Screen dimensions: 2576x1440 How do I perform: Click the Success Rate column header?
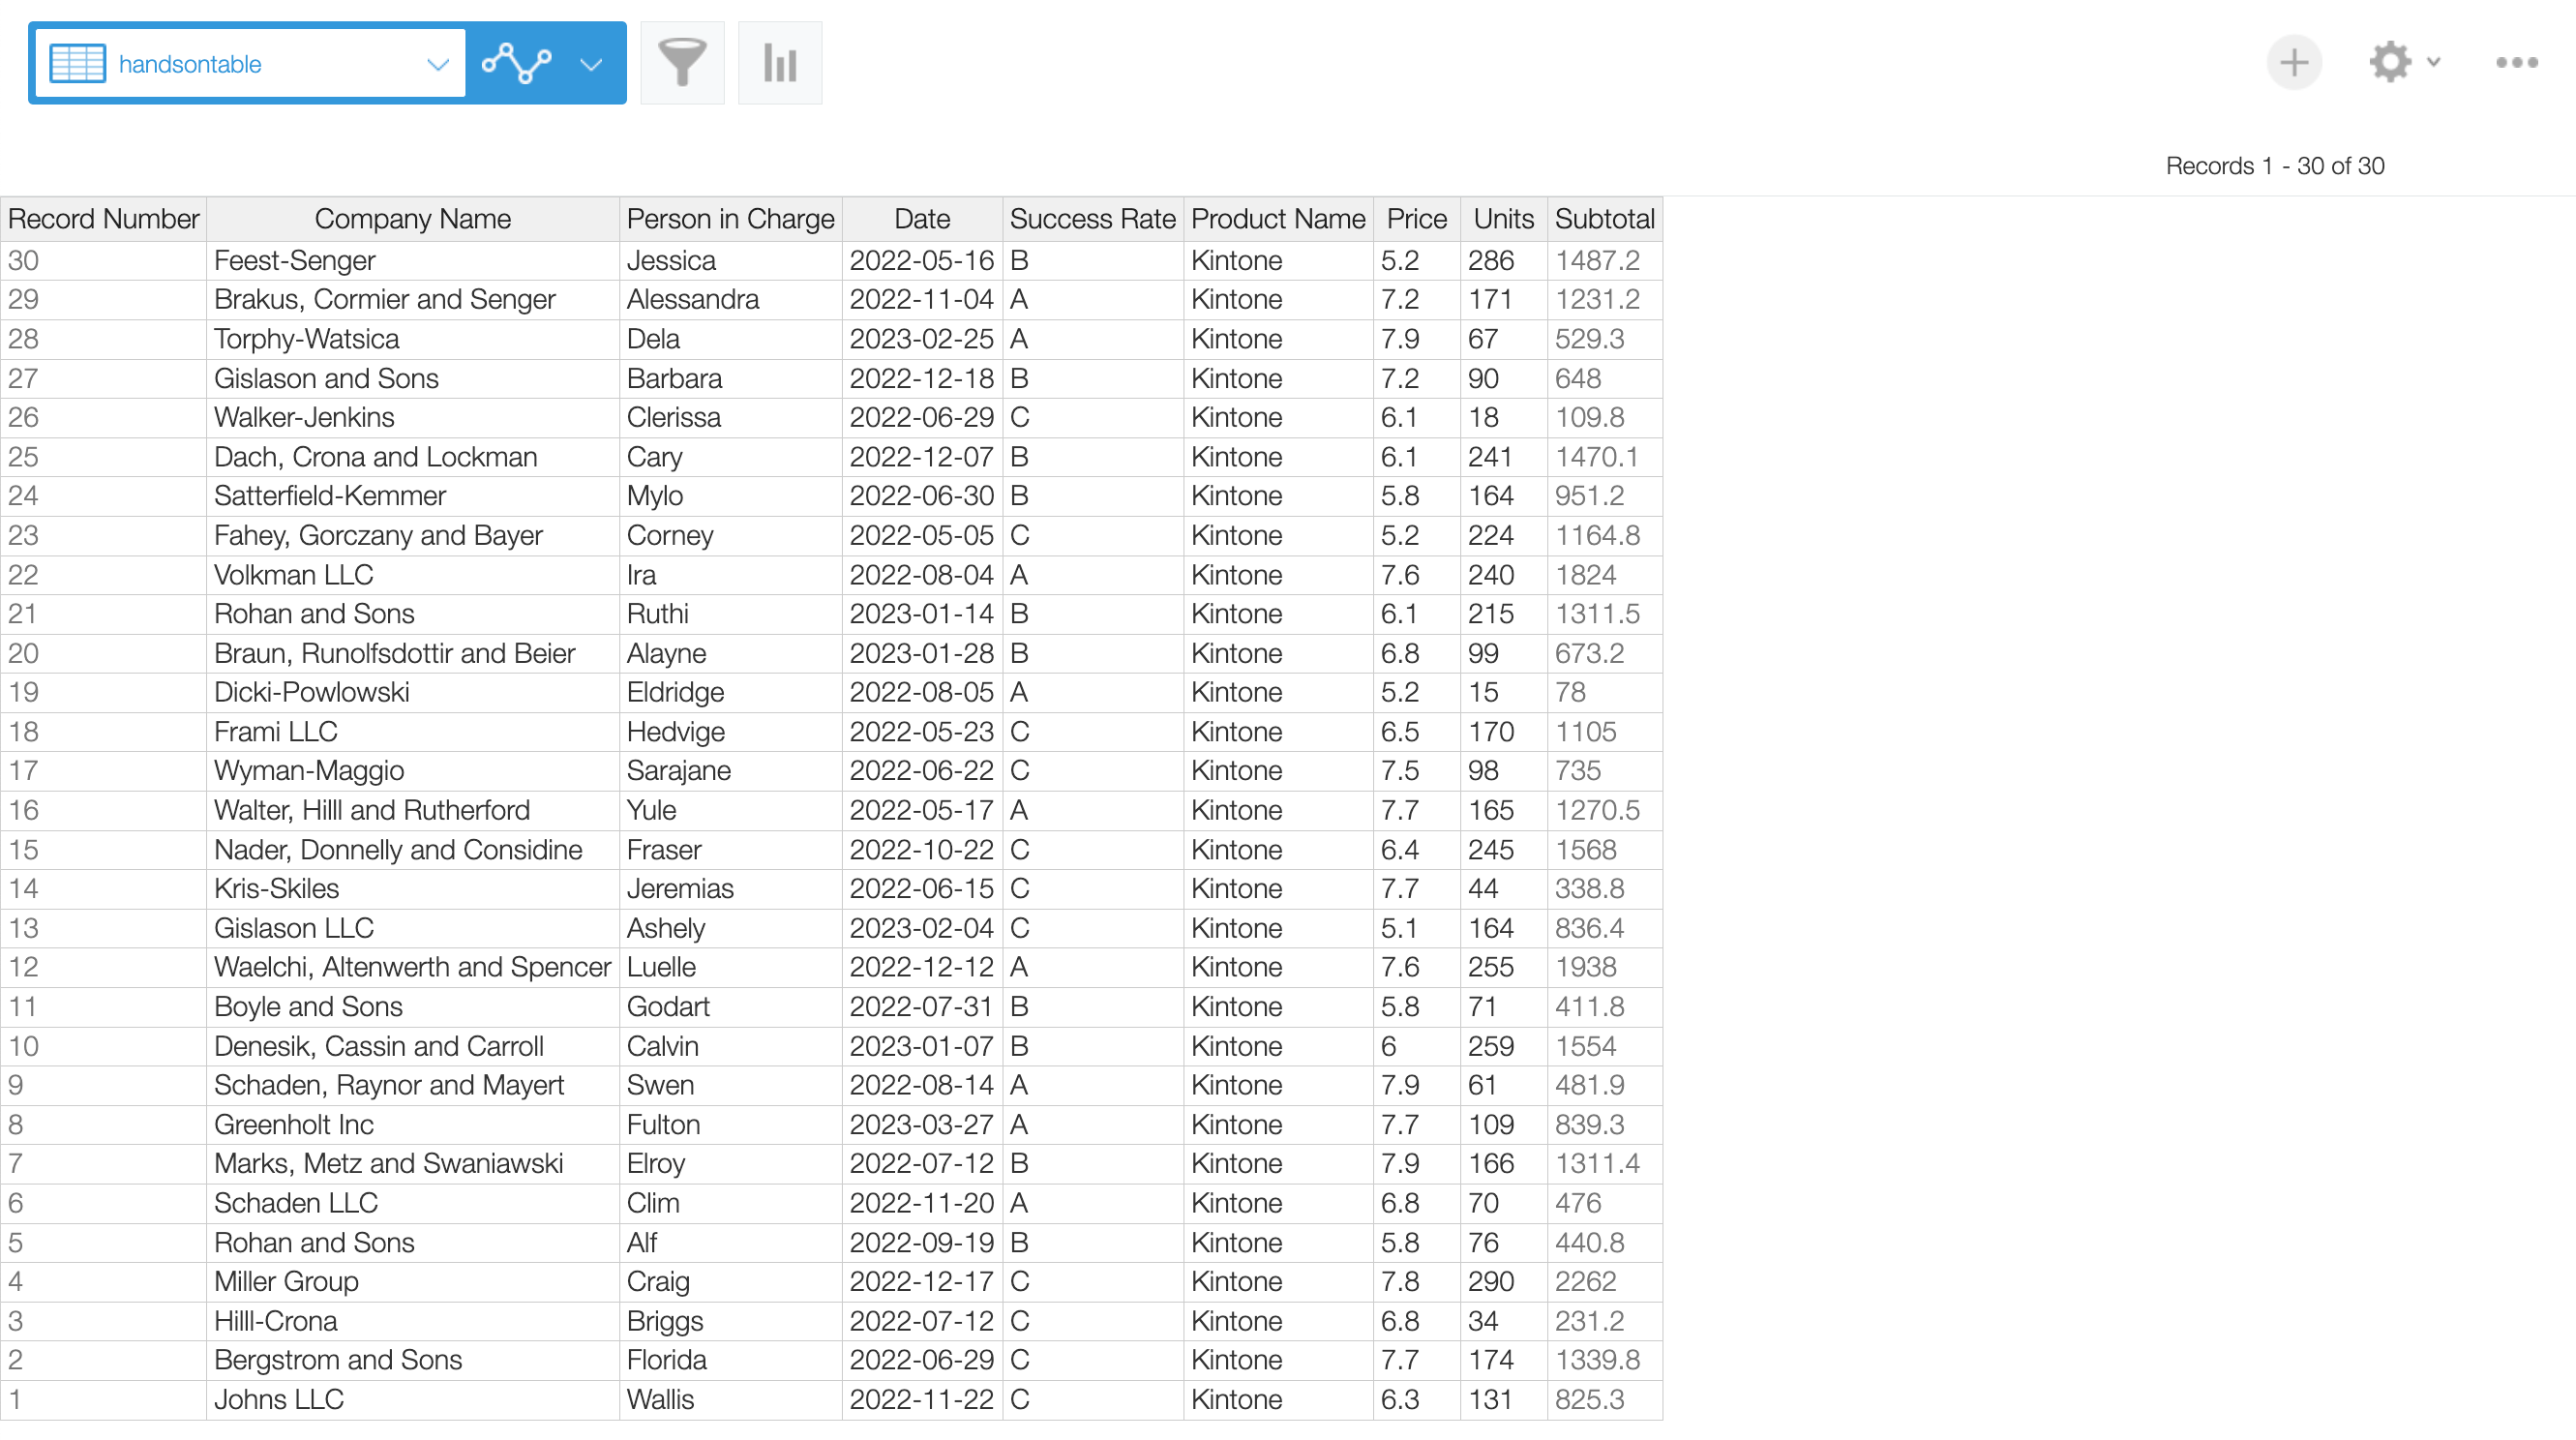(x=1093, y=219)
